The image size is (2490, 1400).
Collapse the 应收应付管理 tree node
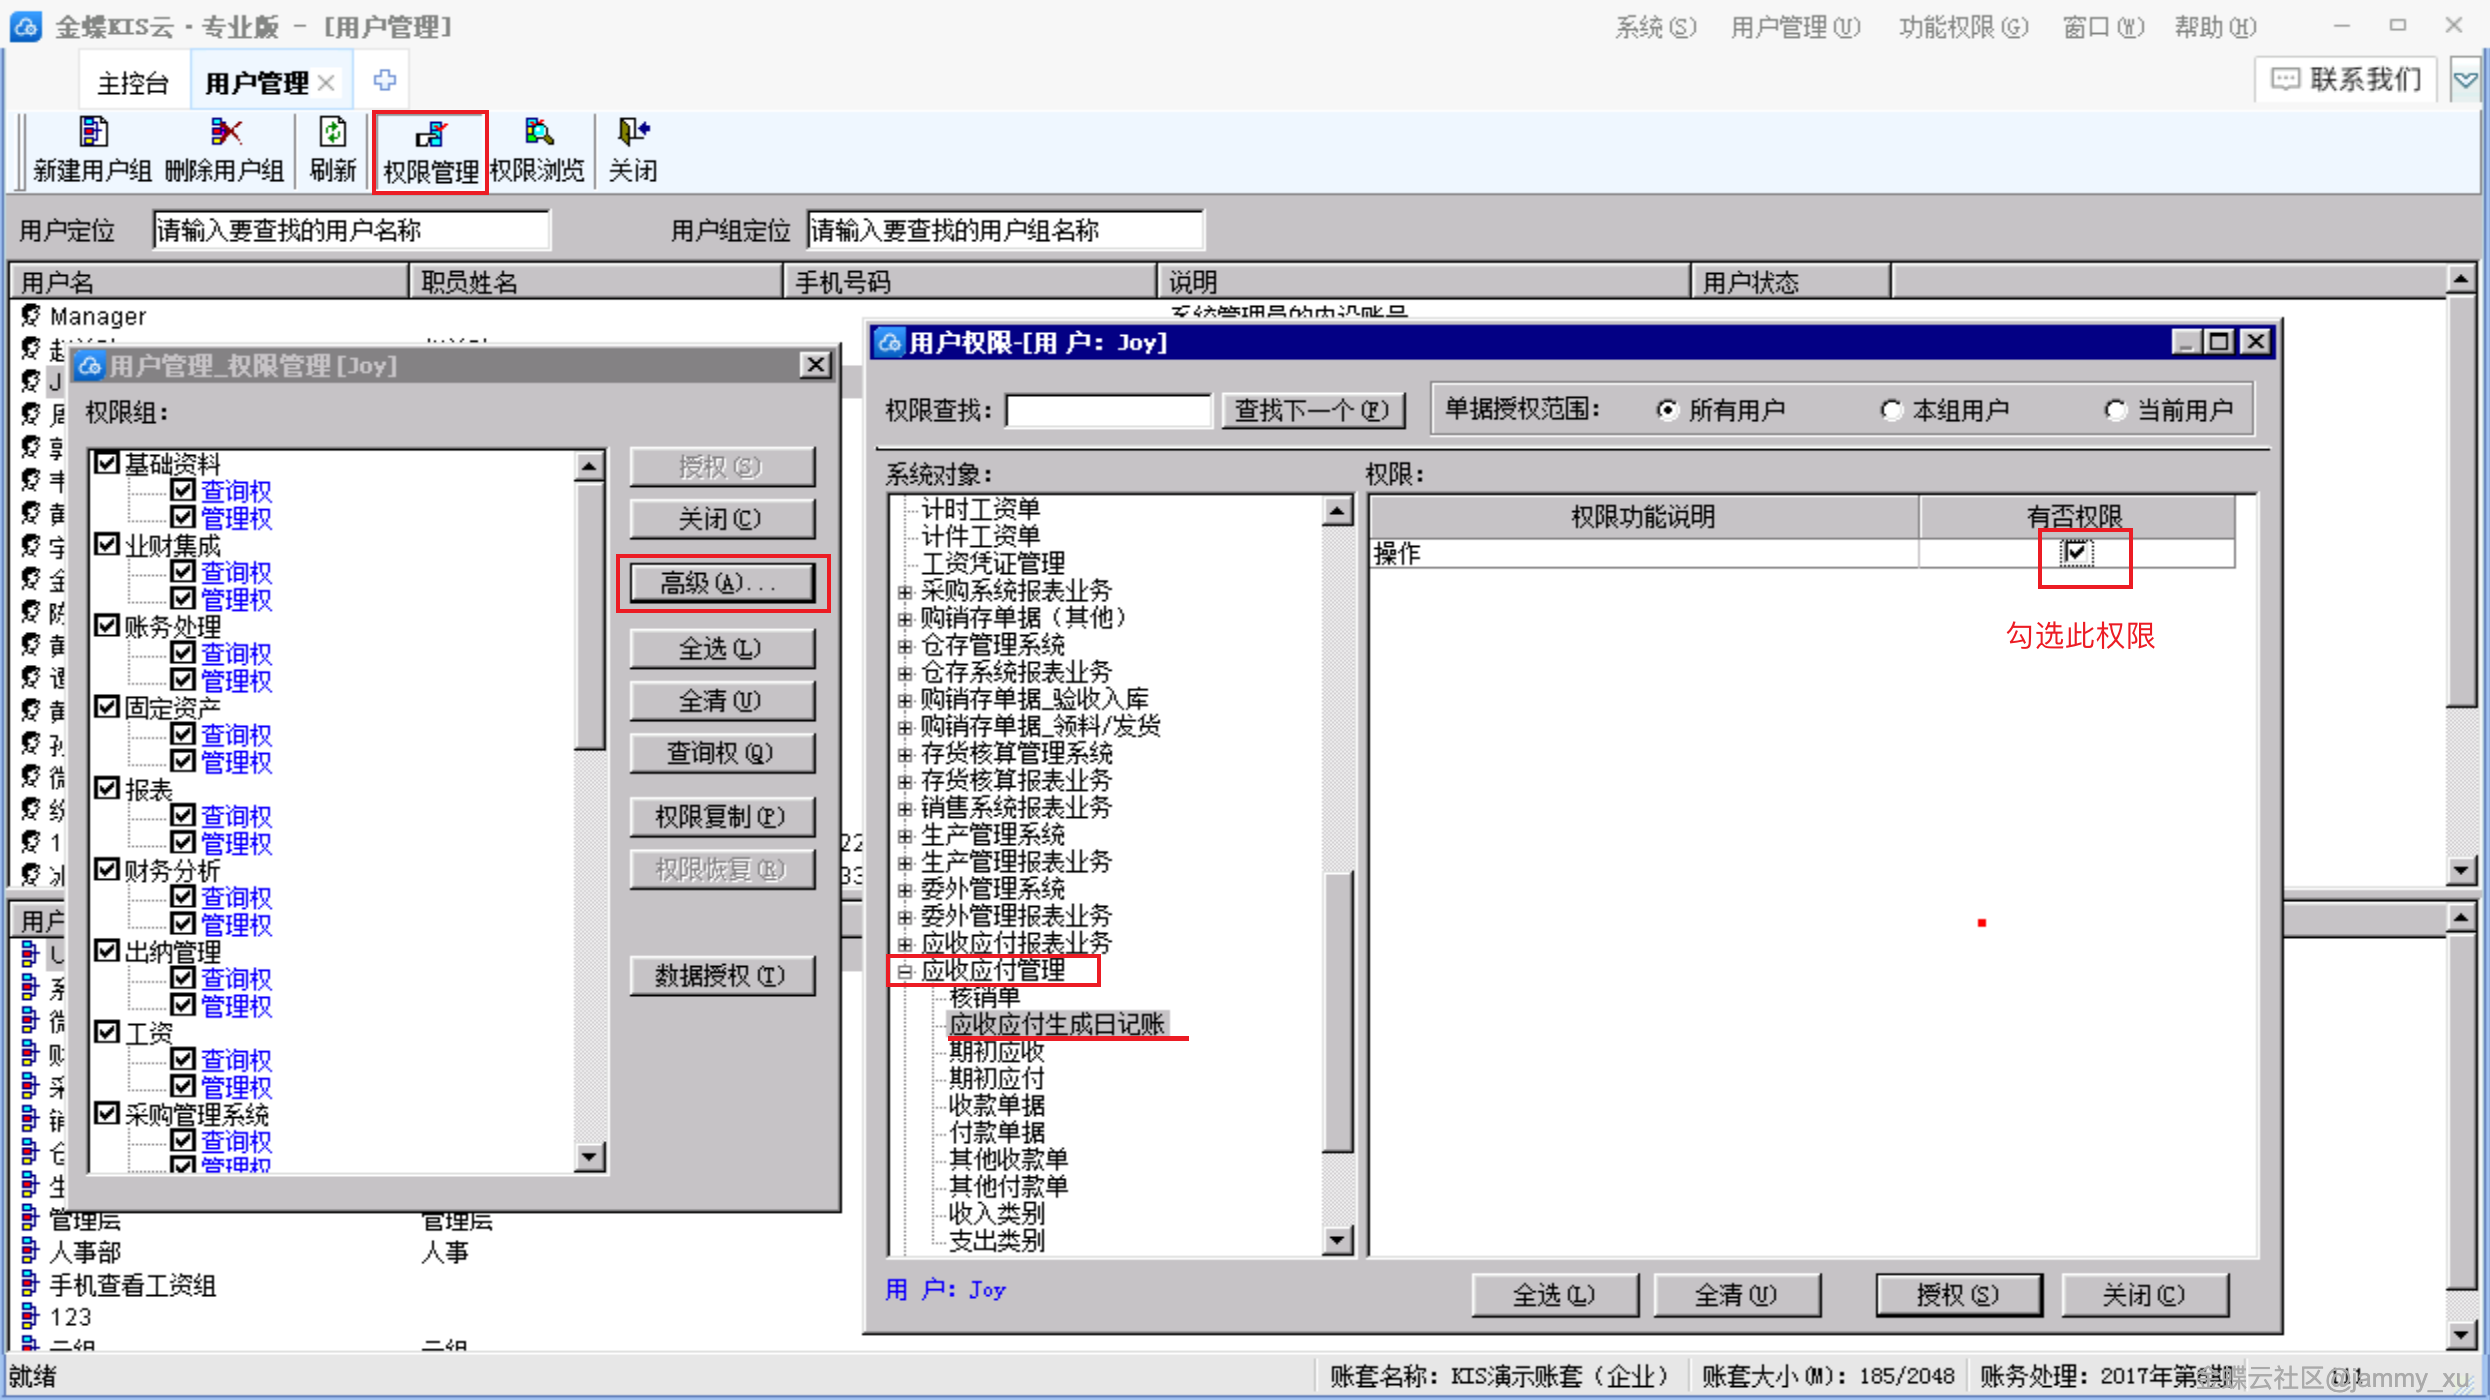pos(904,971)
